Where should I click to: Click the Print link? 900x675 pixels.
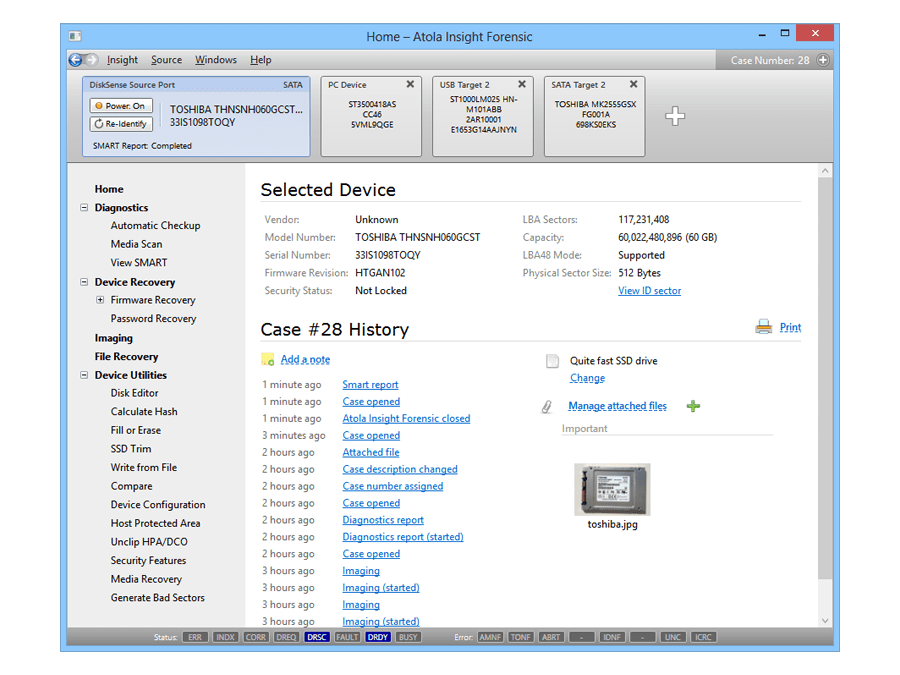tap(790, 327)
